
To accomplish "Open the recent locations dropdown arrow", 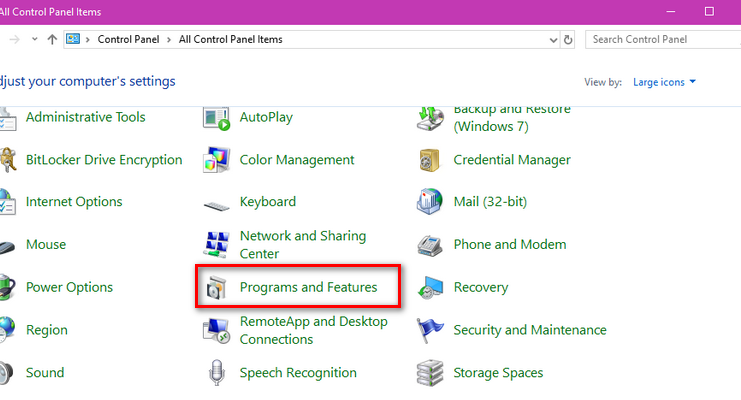I will 34,39.
